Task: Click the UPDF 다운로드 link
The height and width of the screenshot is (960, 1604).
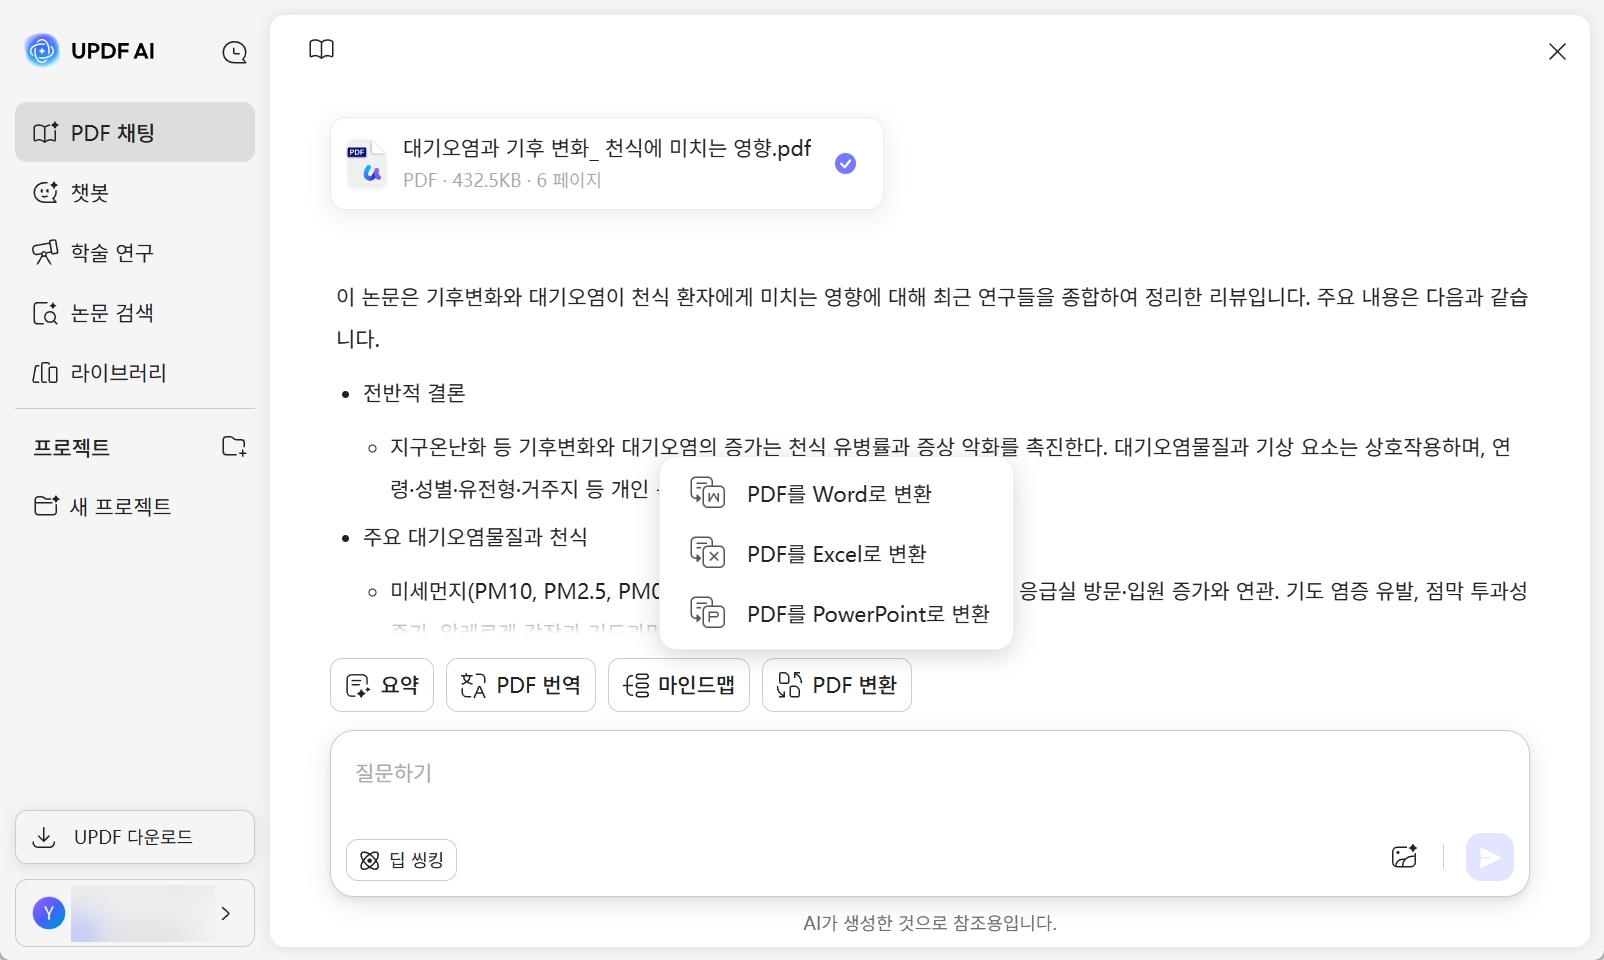Action: [x=134, y=837]
